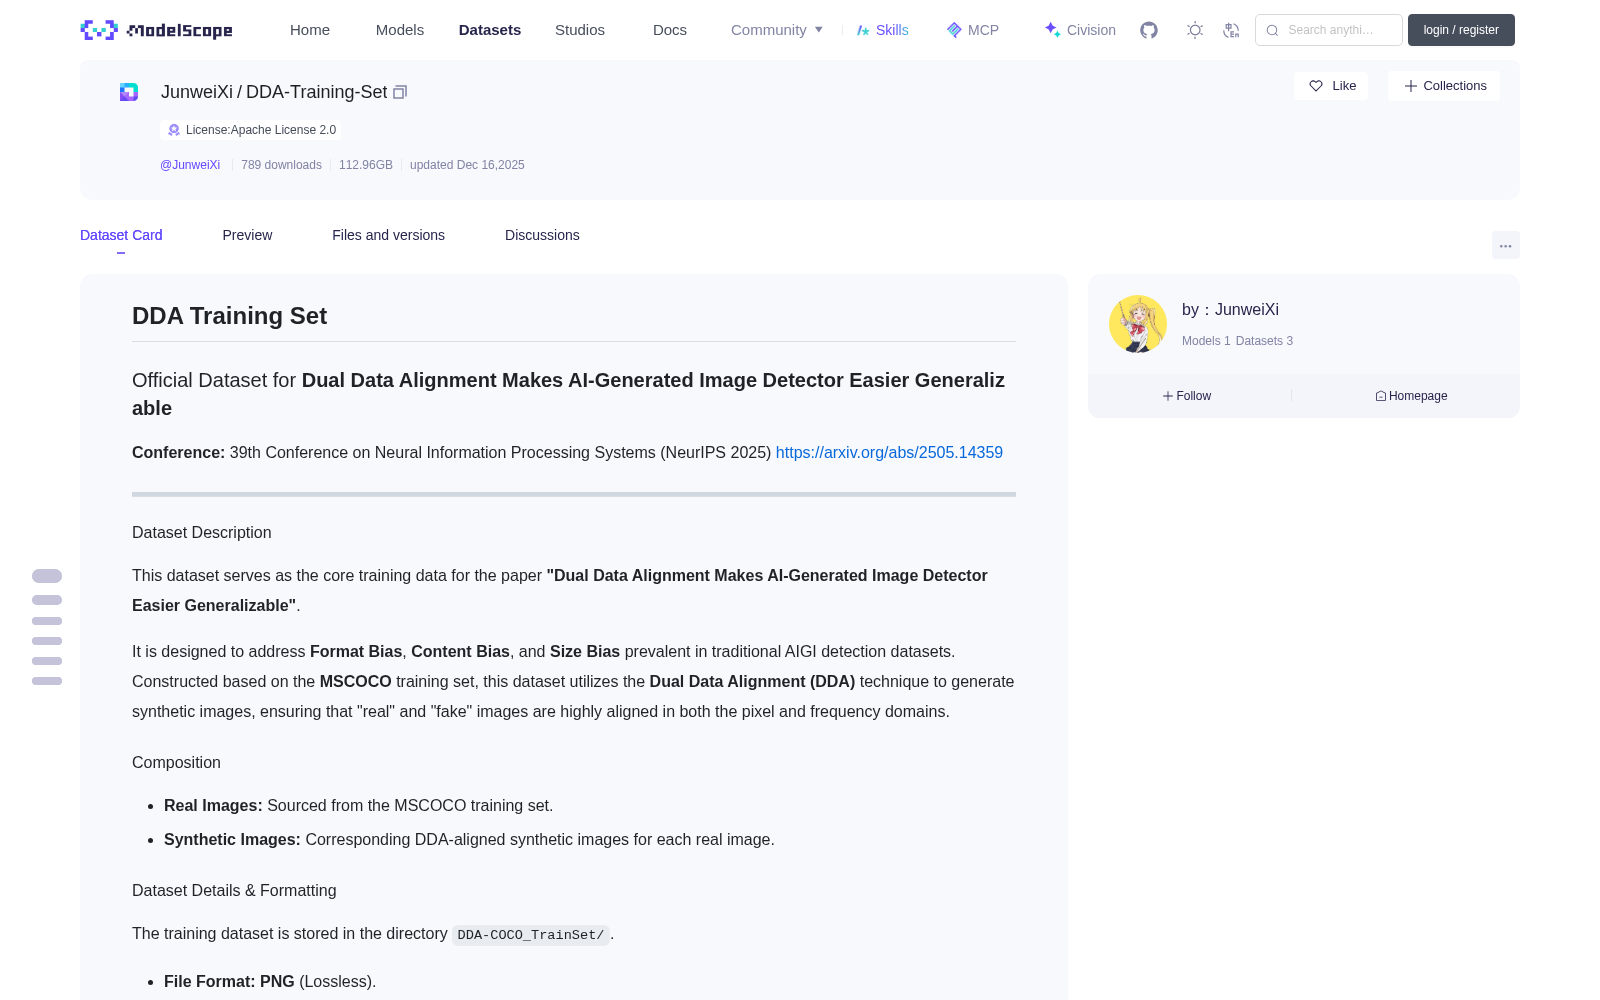Jump to last outline section marker
The height and width of the screenshot is (1000, 1600).
[47, 681]
